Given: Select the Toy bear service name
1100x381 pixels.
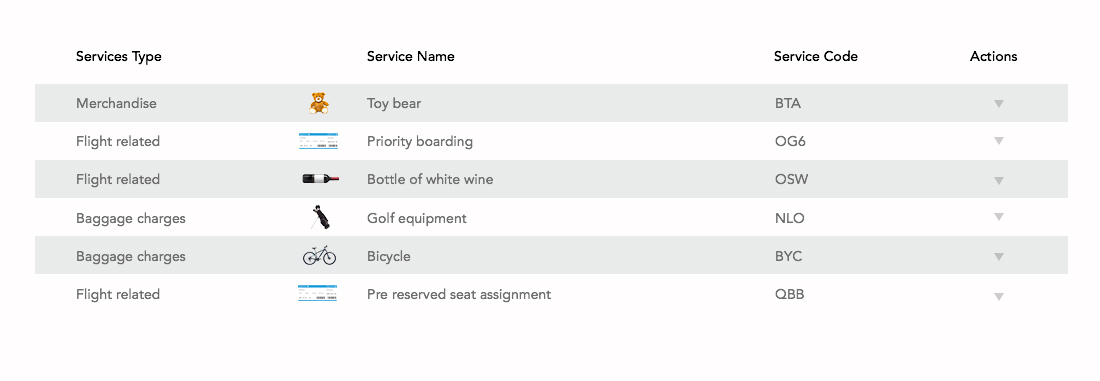Looking at the screenshot, I should [x=394, y=103].
